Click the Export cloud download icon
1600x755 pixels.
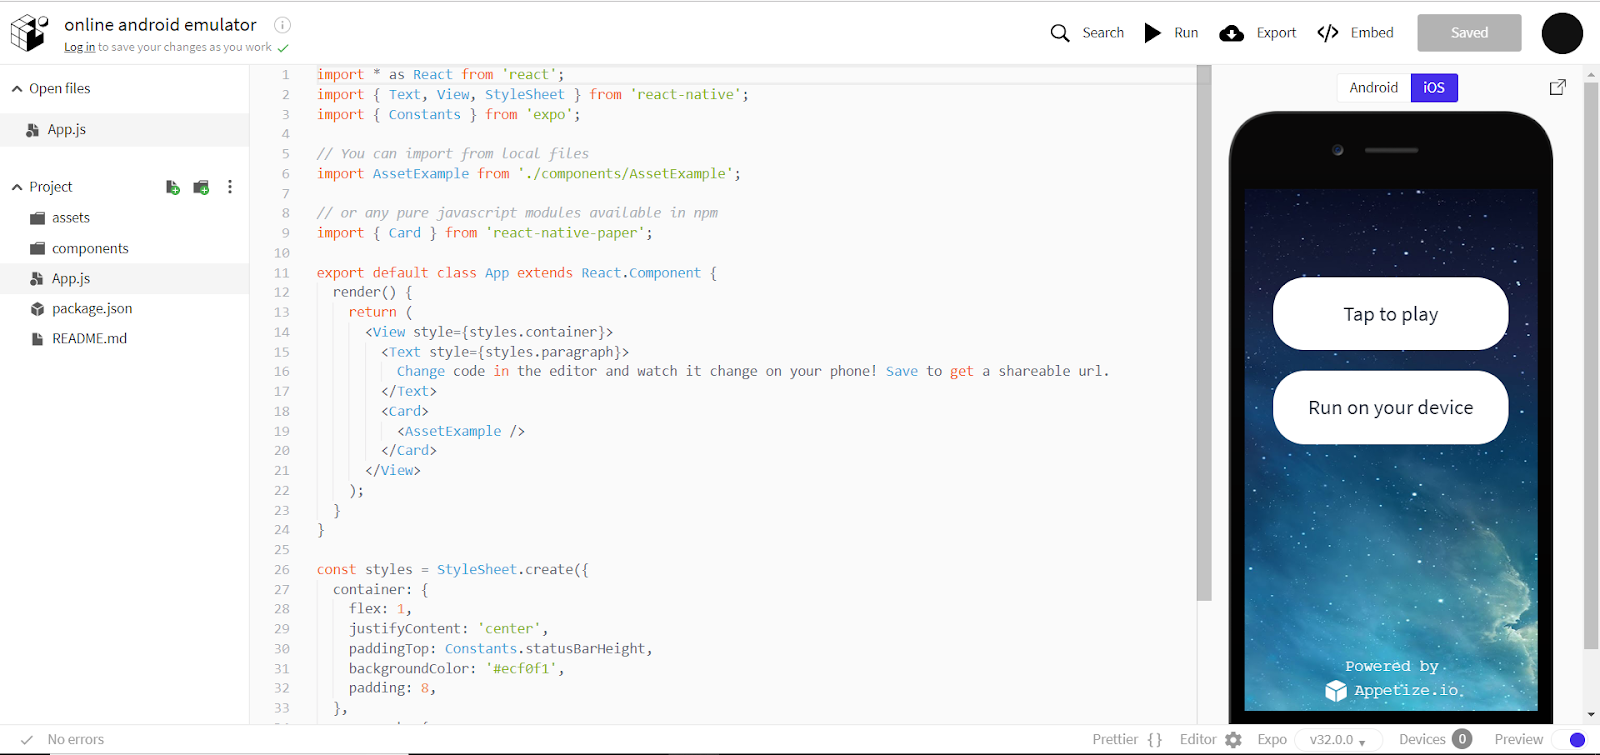1232,33
